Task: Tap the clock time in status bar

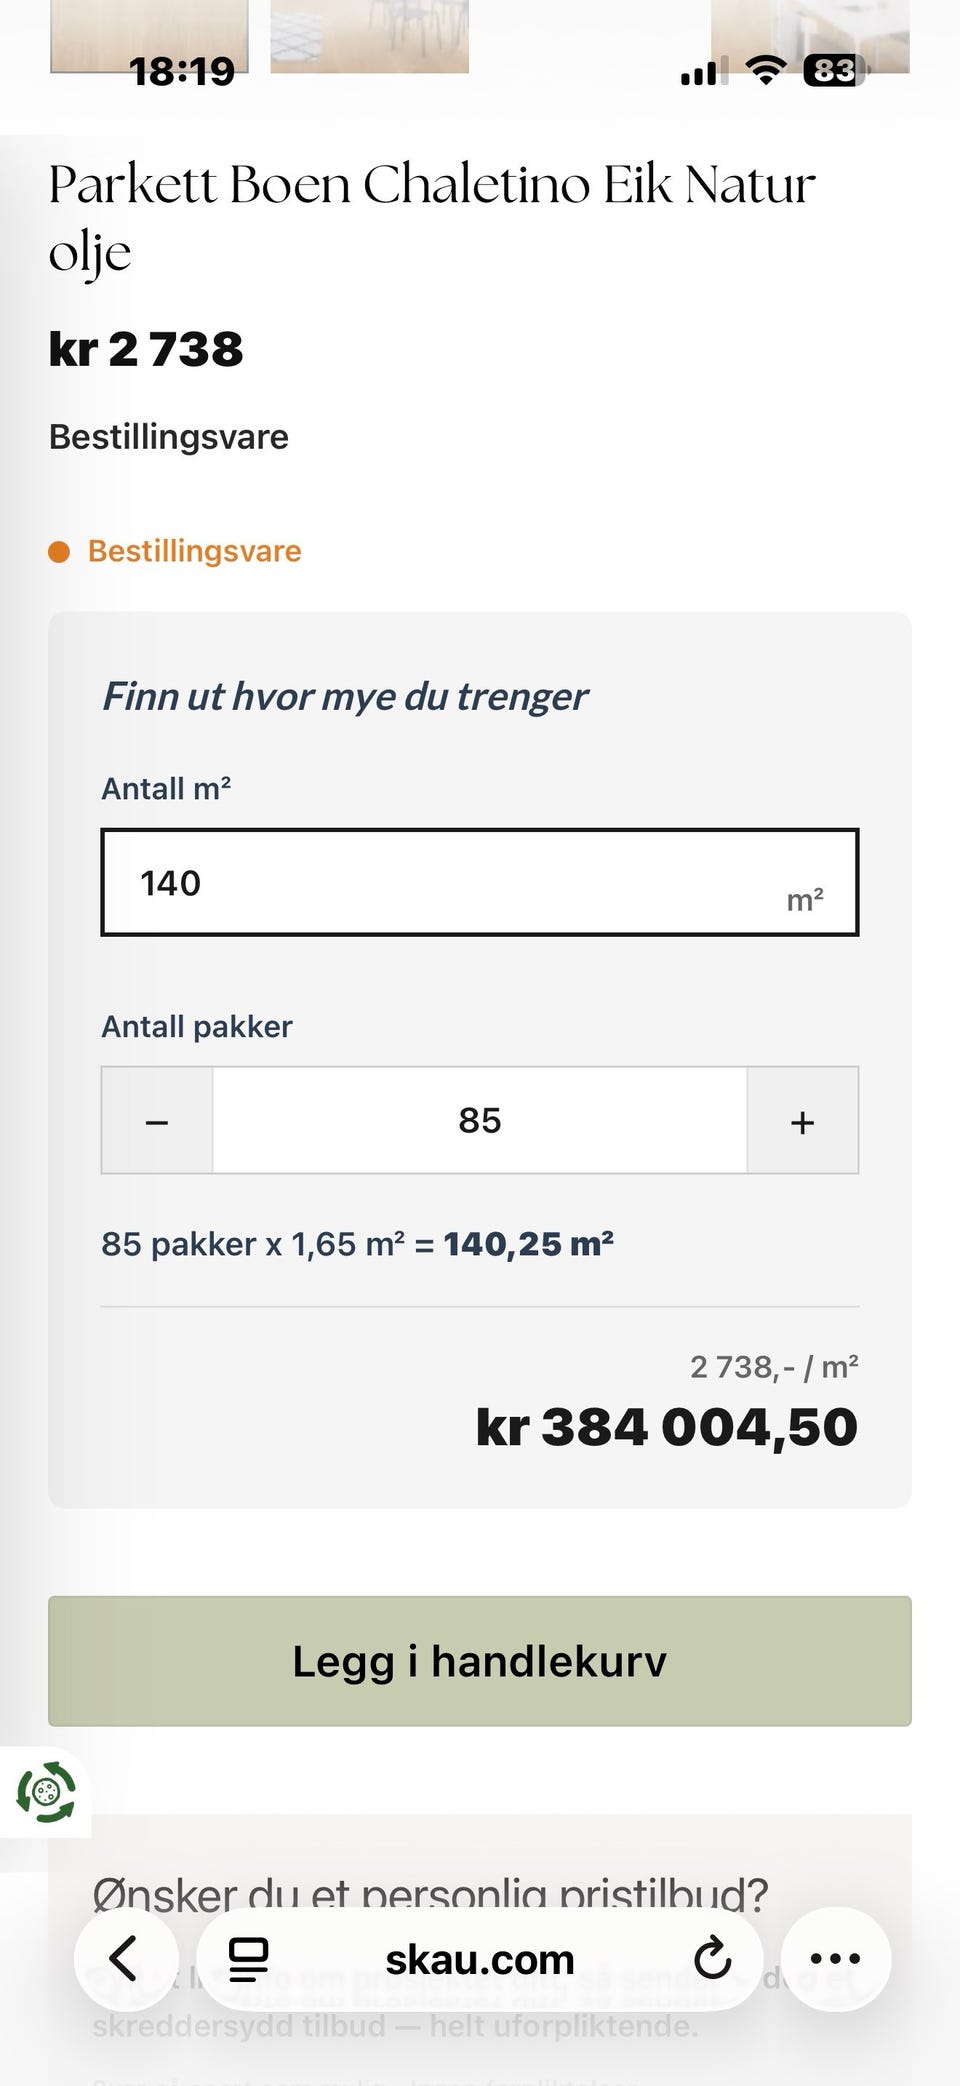Action: tap(182, 71)
